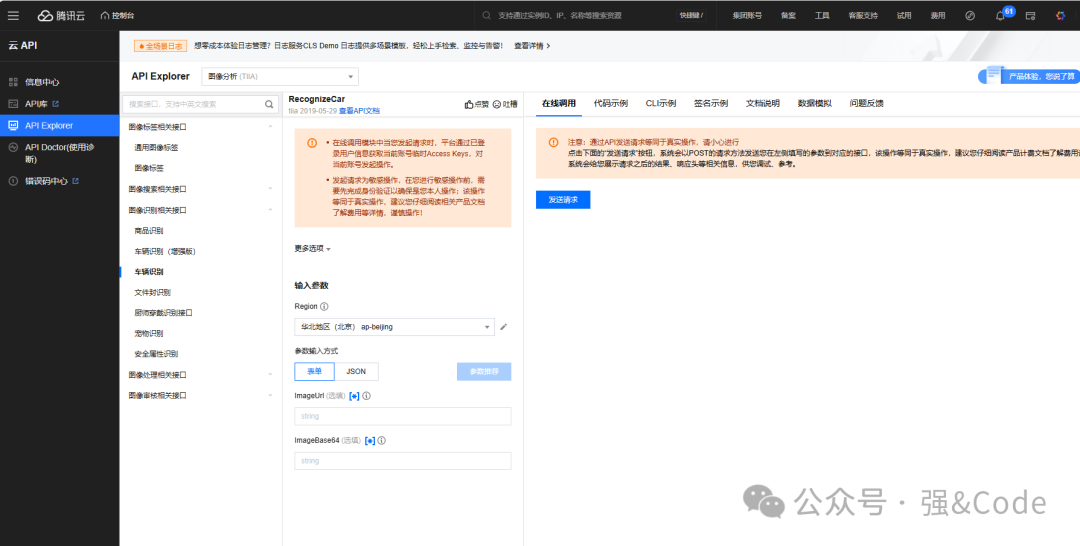Click the [*] icon next to ImageUrl
The width and height of the screenshot is (1080, 546).
click(355, 396)
